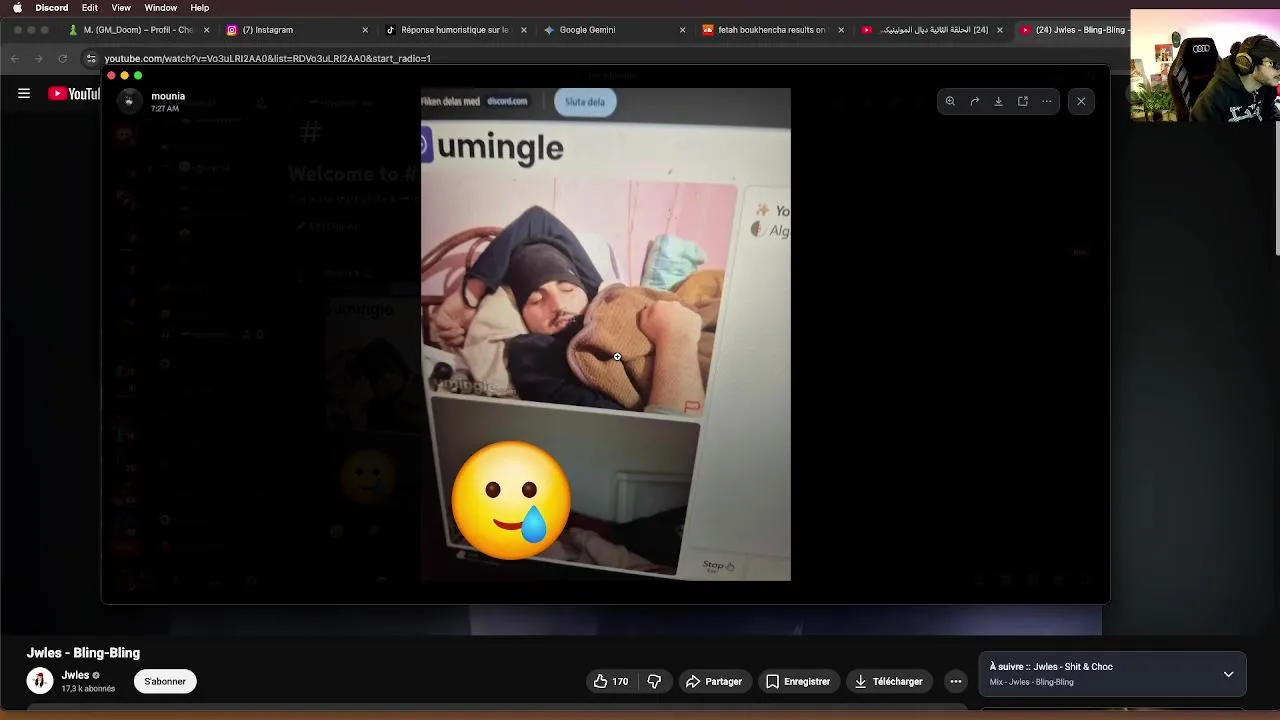
Task: Open Apple menu in menu bar
Action: pyautogui.click(x=17, y=8)
